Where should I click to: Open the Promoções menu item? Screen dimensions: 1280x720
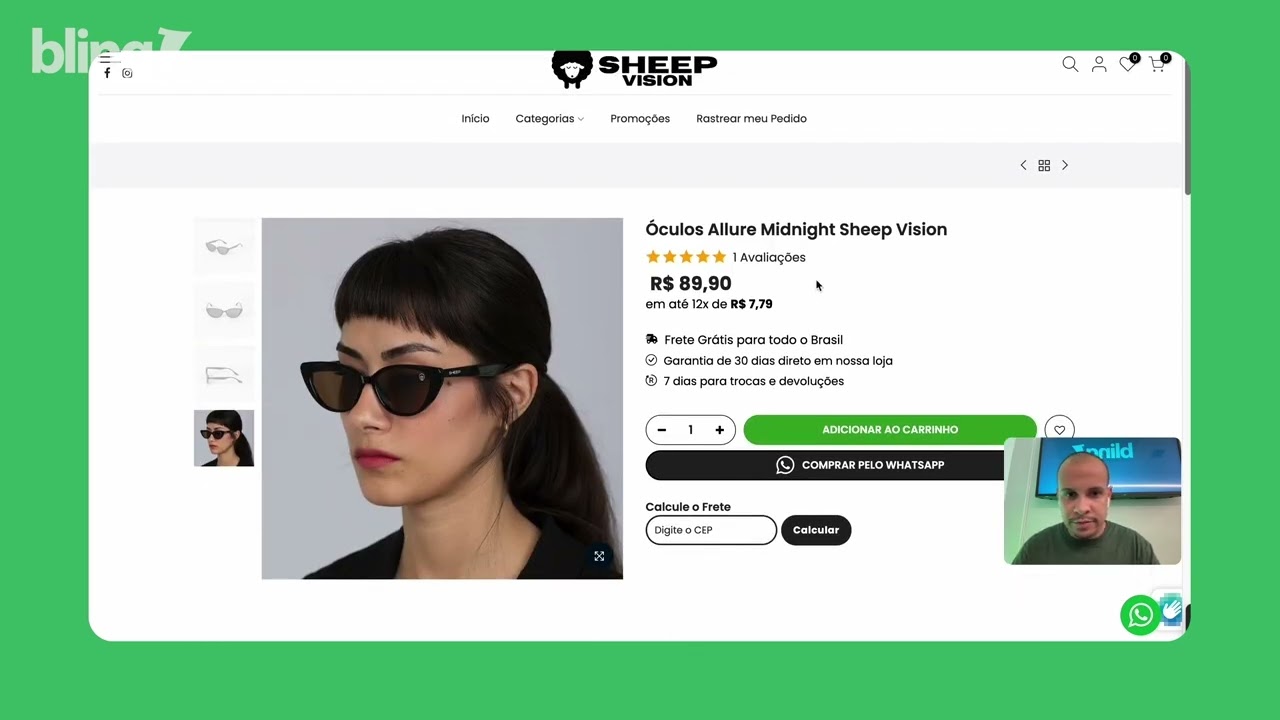click(x=640, y=118)
